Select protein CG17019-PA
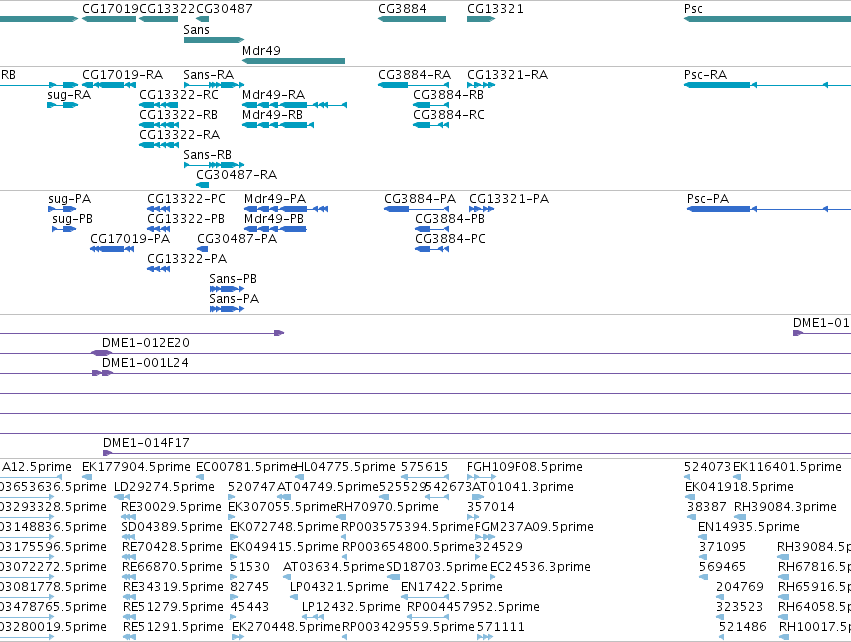Image resolution: width=851 pixels, height=642 pixels. point(130,239)
